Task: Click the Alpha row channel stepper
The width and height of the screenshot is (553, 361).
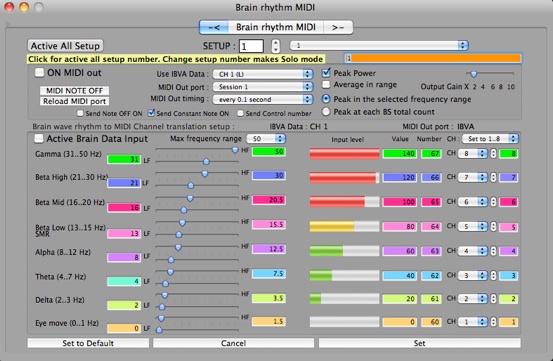Action: click(493, 251)
